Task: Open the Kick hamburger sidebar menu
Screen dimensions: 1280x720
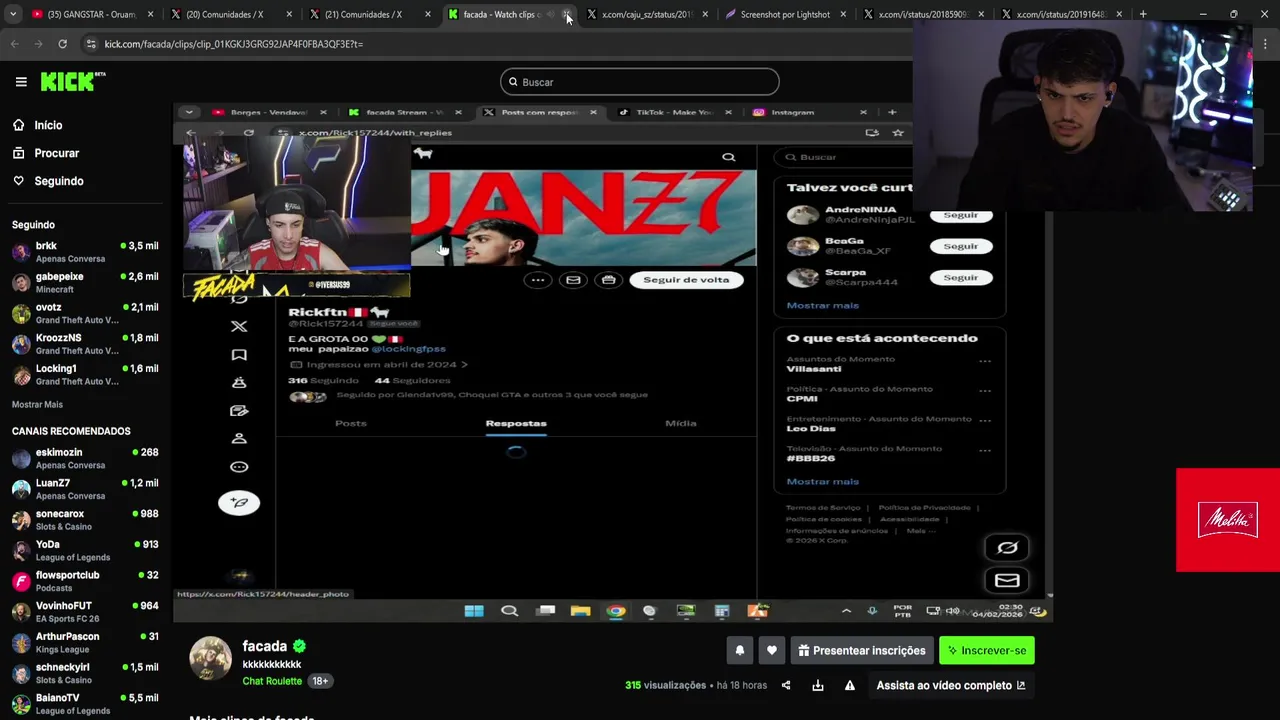Action: click(x=21, y=82)
